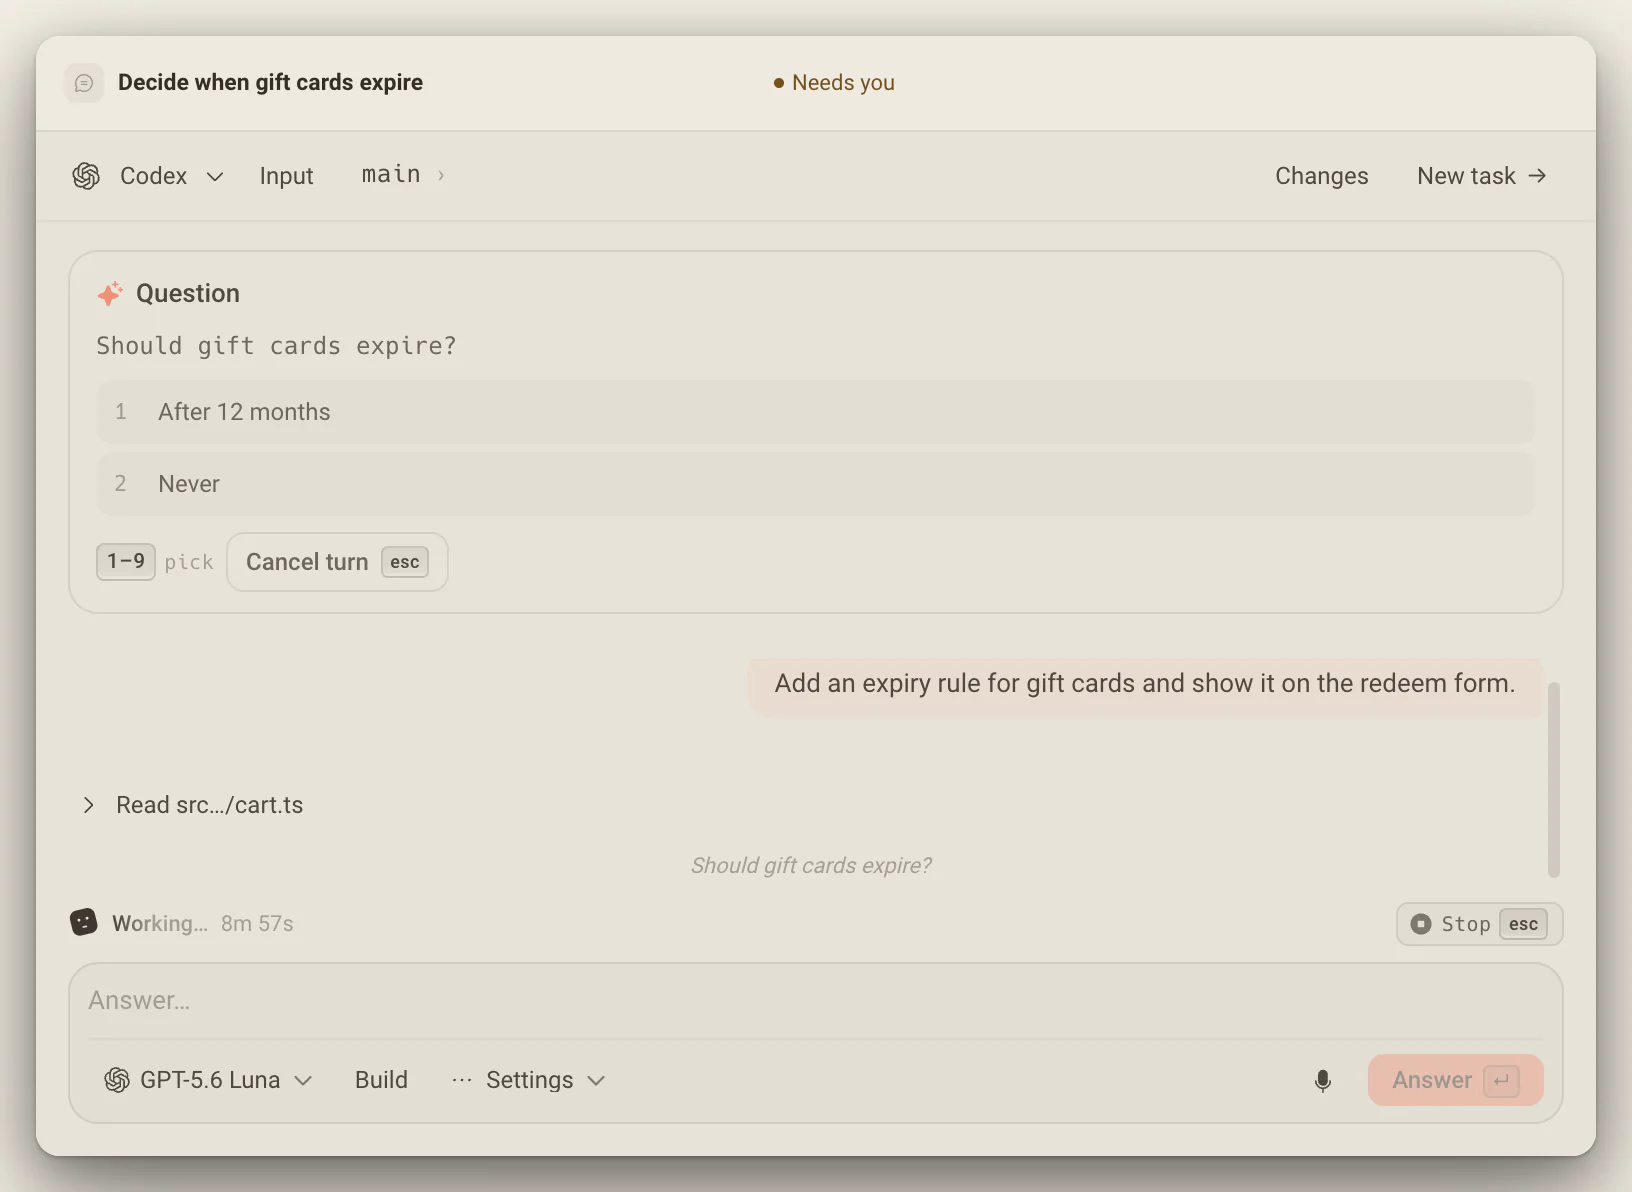Image resolution: width=1632 pixels, height=1192 pixels.
Task: Open the Changes view
Action: point(1321,176)
